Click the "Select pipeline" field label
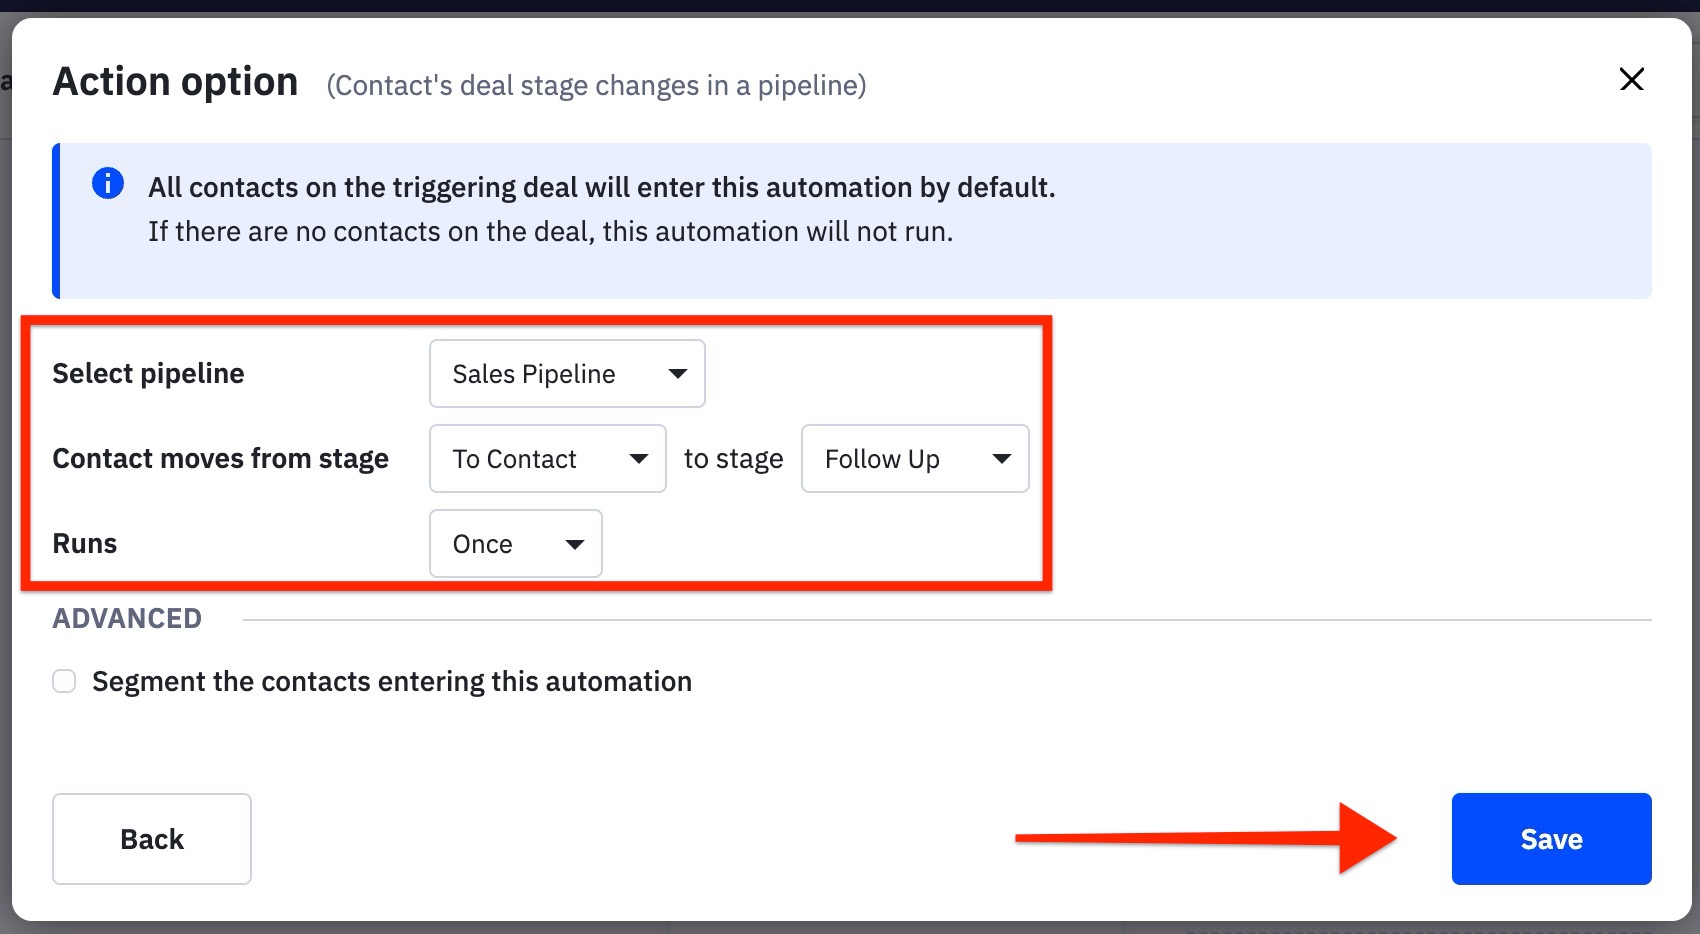 pyautogui.click(x=148, y=374)
